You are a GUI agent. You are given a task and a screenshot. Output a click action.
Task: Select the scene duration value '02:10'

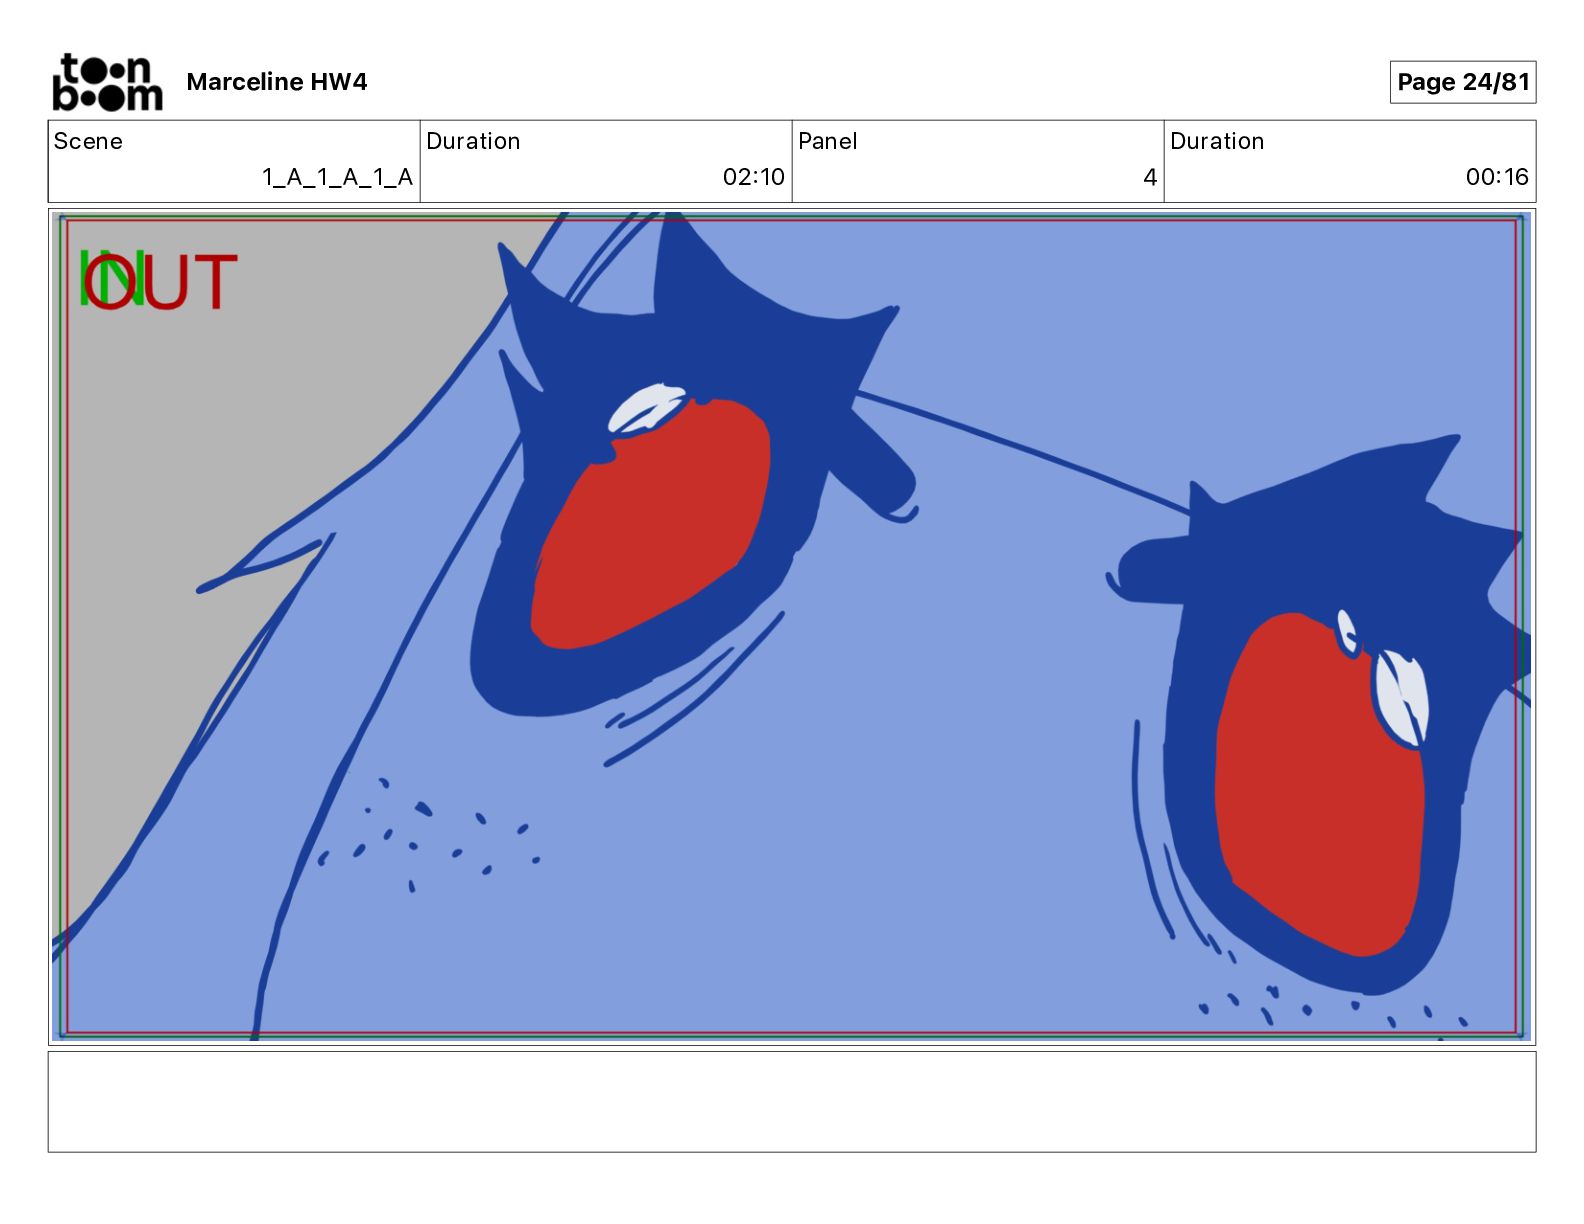[754, 177]
